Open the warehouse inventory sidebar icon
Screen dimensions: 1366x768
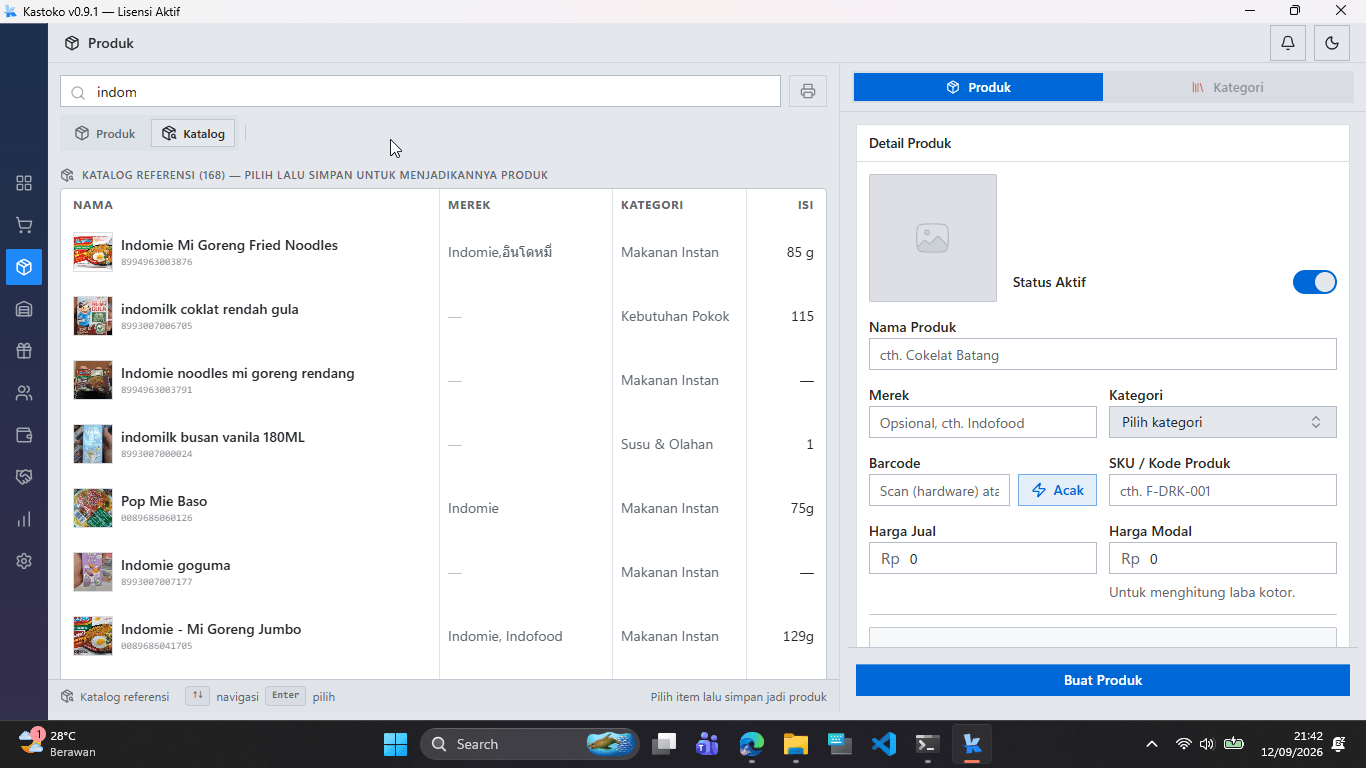tap(24, 309)
